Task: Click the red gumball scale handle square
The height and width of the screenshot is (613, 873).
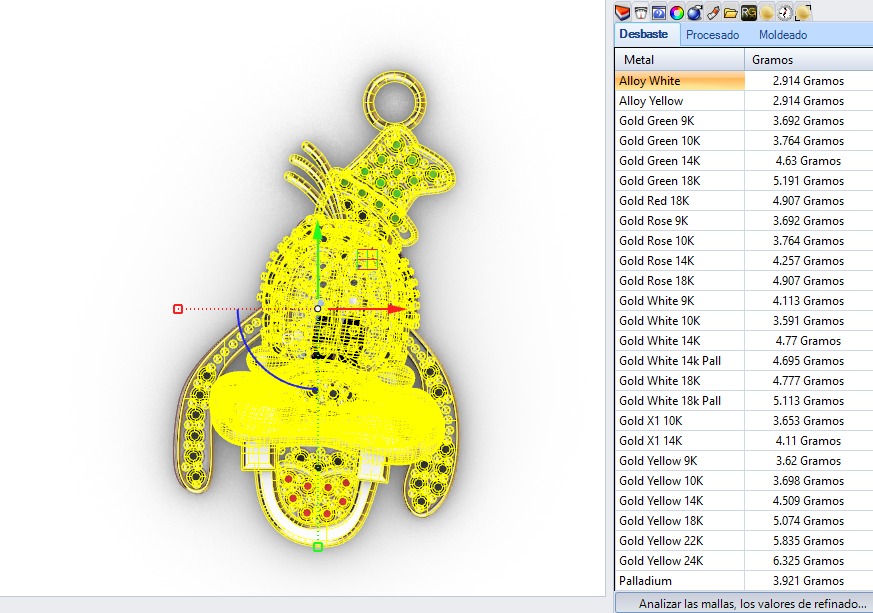Action: [178, 308]
